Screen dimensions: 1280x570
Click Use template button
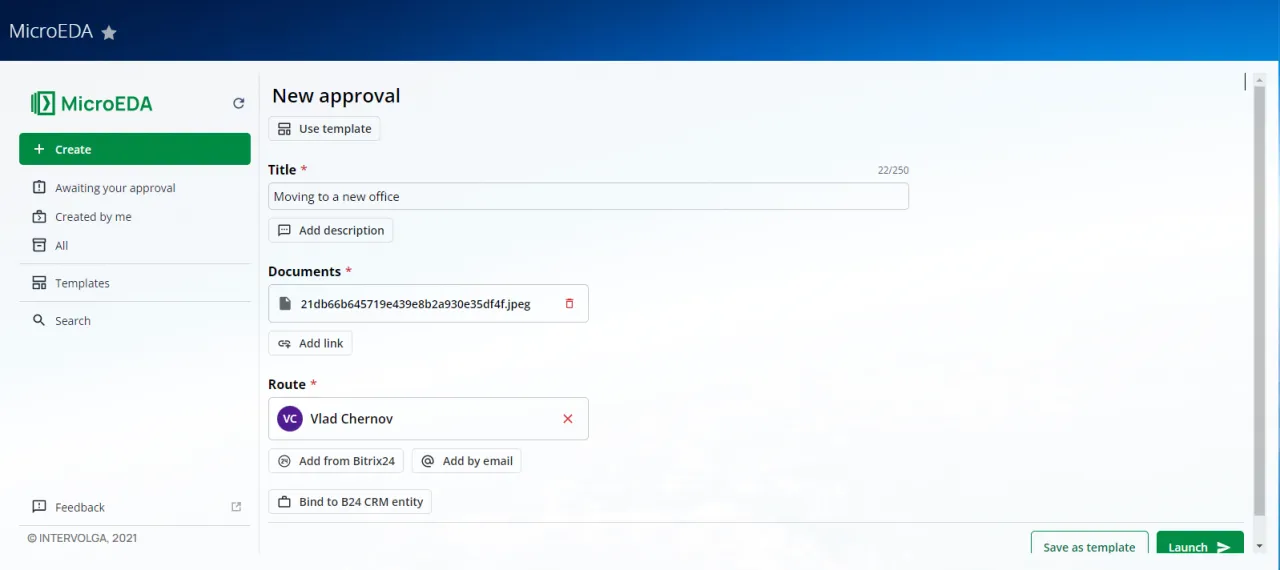click(x=324, y=129)
